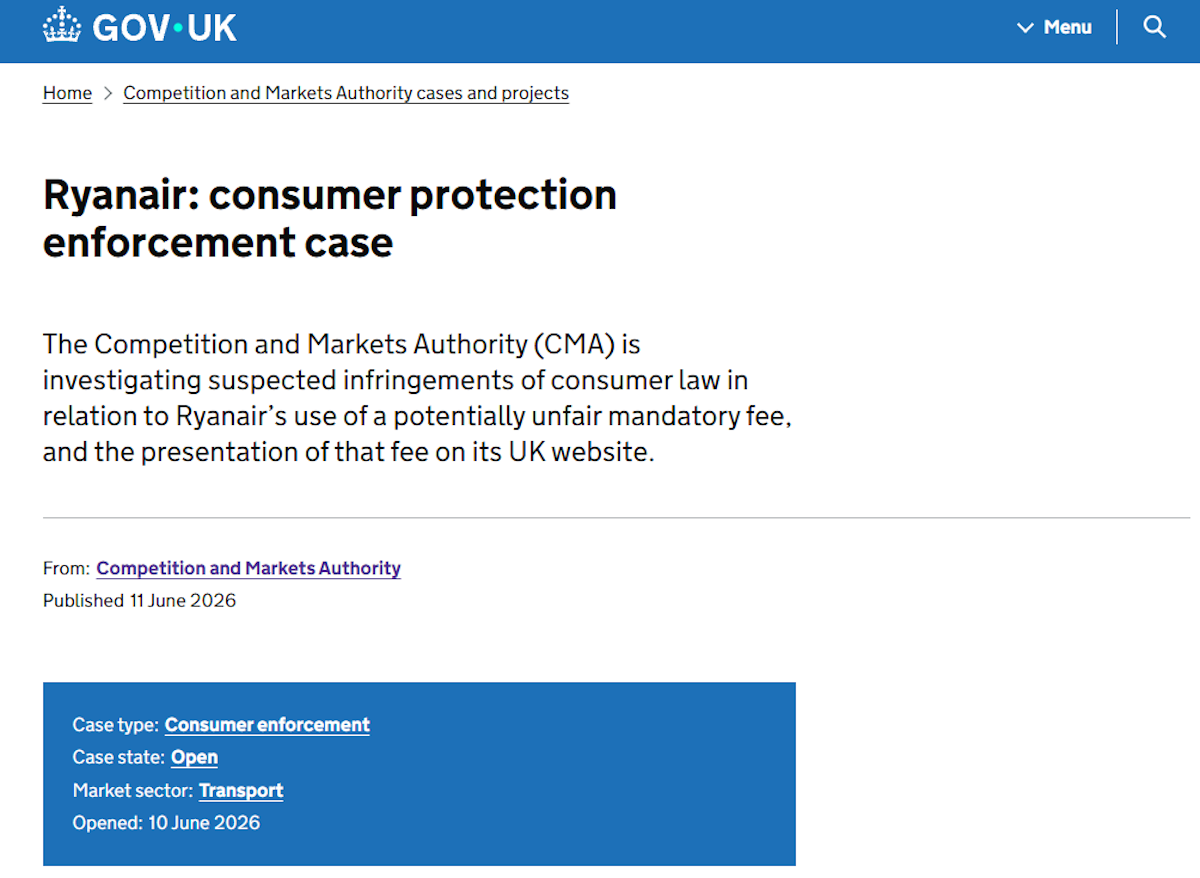Click the Opened 10 June 2026 text
The height and width of the screenshot is (878, 1200).
point(166,824)
